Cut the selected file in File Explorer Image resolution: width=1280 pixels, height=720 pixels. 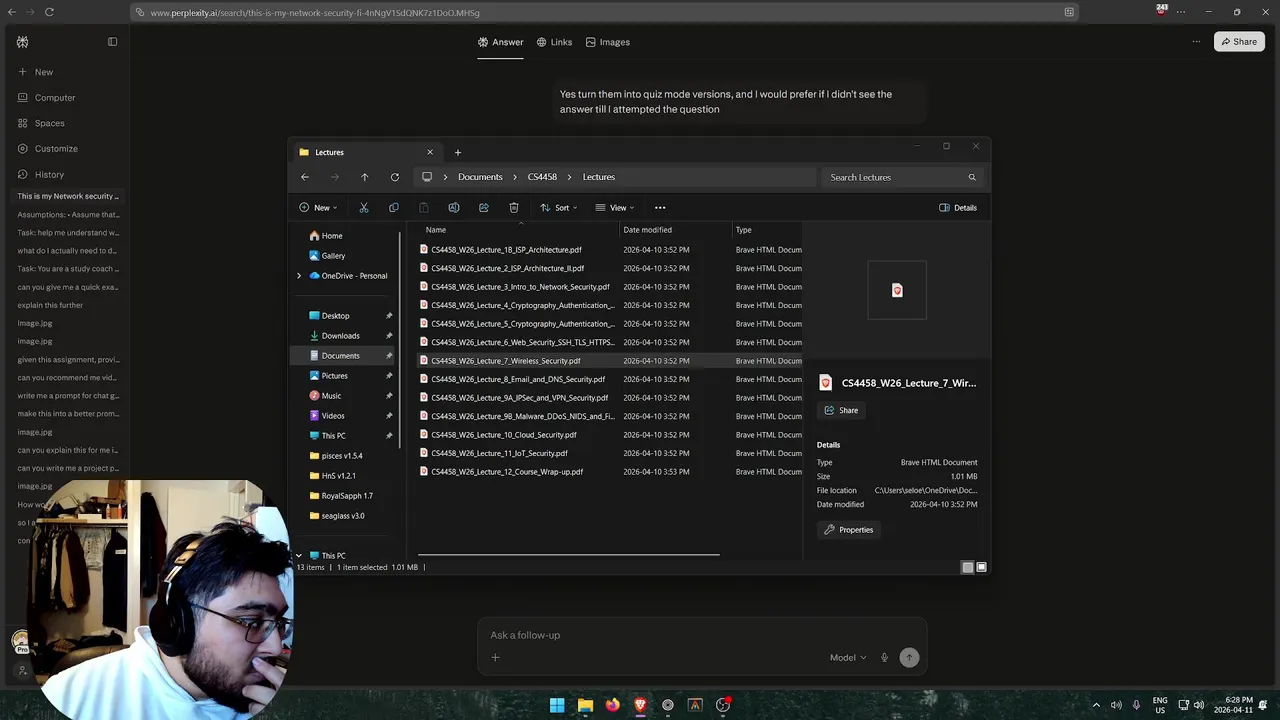[x=364, y=208]
